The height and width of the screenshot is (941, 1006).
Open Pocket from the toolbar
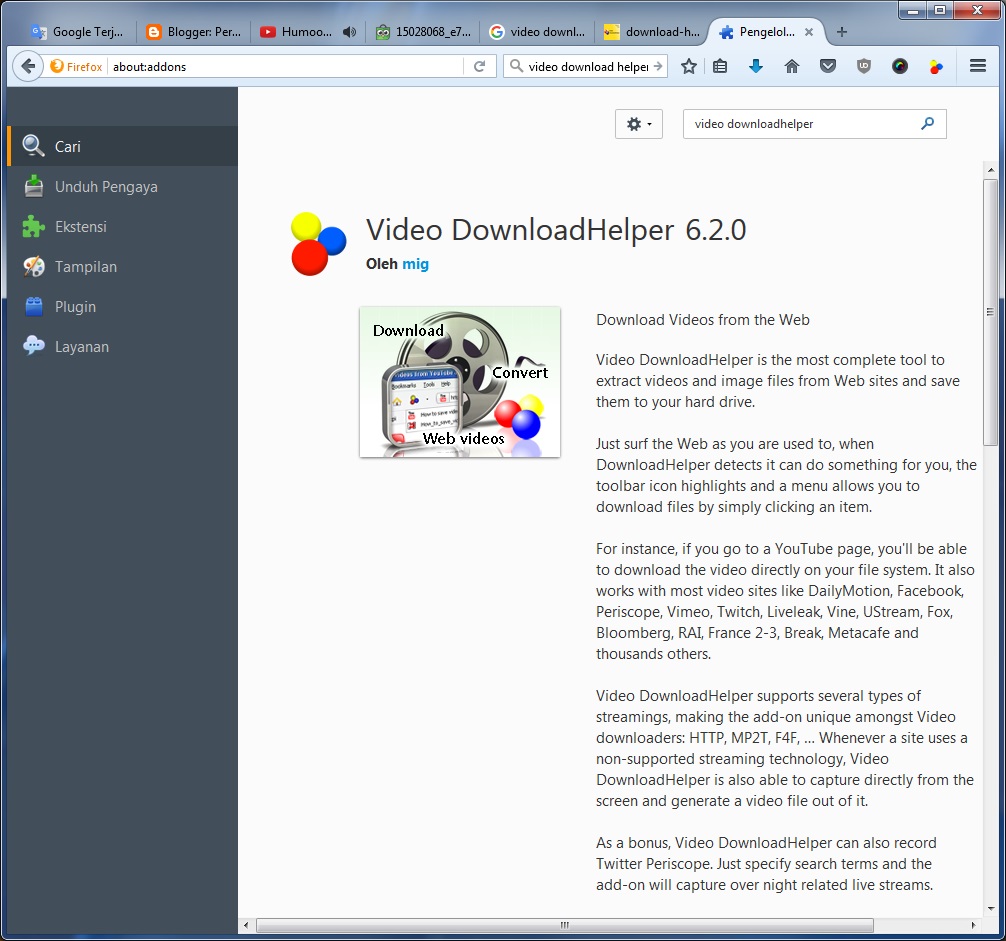[827, 66]
